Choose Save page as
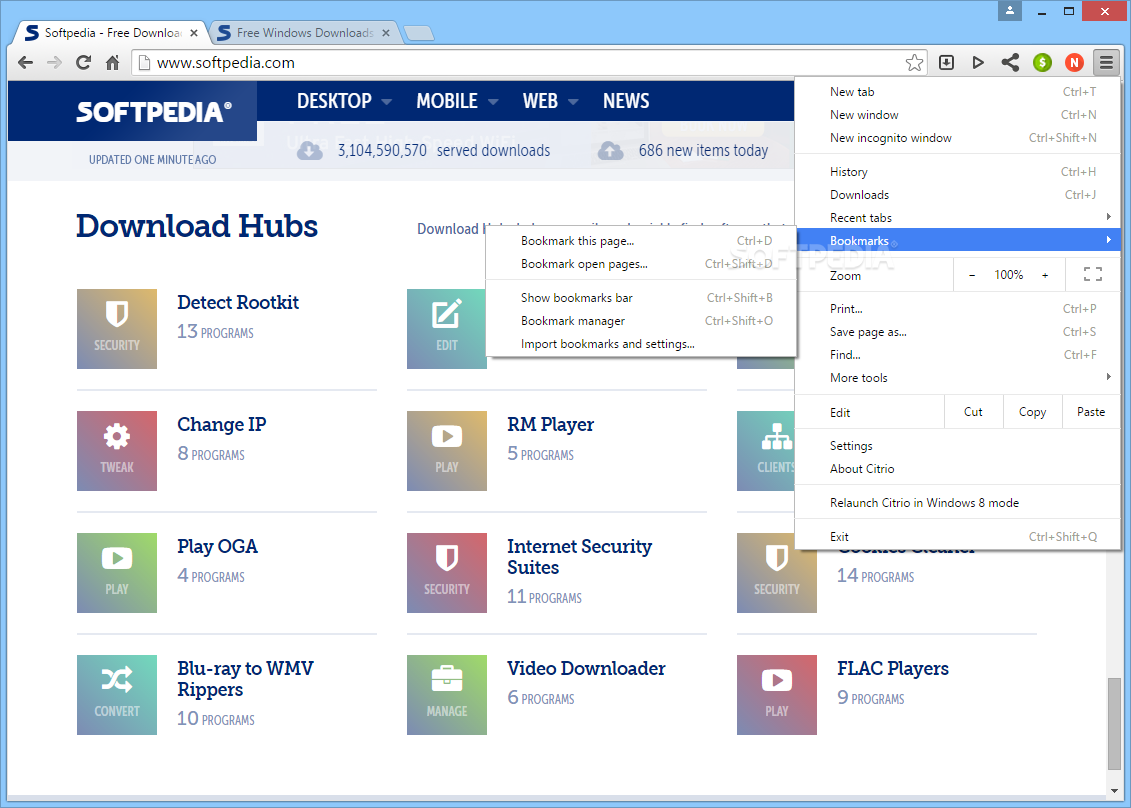This screenshot has width=1131, height=808. pyautogui.click(x=958, y=332)
